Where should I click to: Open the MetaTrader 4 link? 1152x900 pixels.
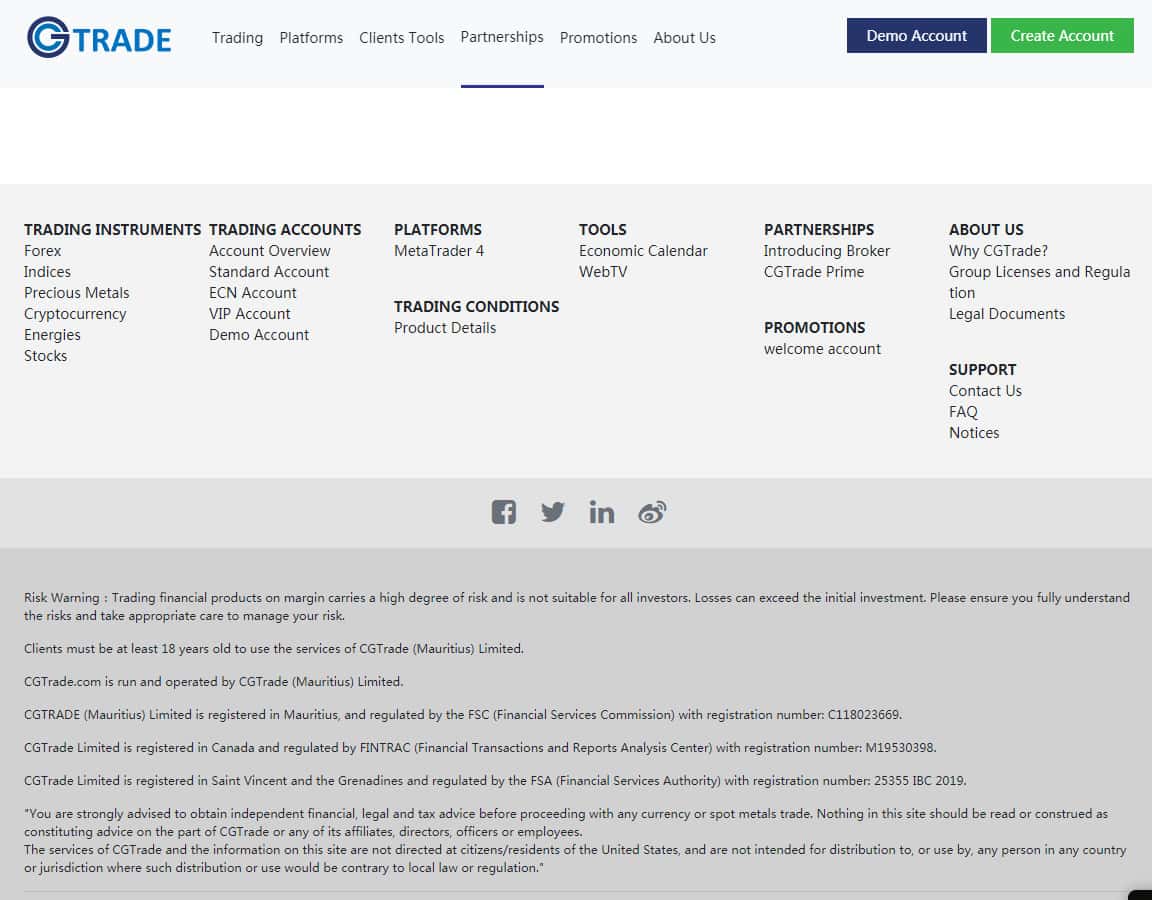[x=439, y=251]
